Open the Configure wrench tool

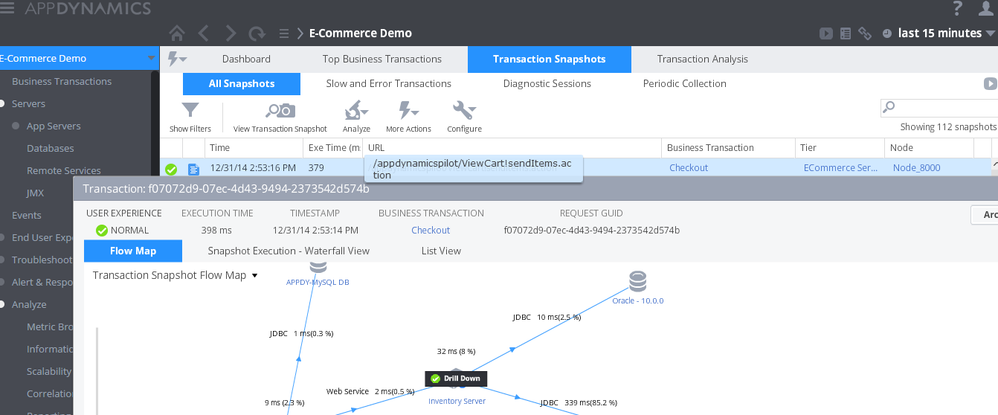click(463, 111)
